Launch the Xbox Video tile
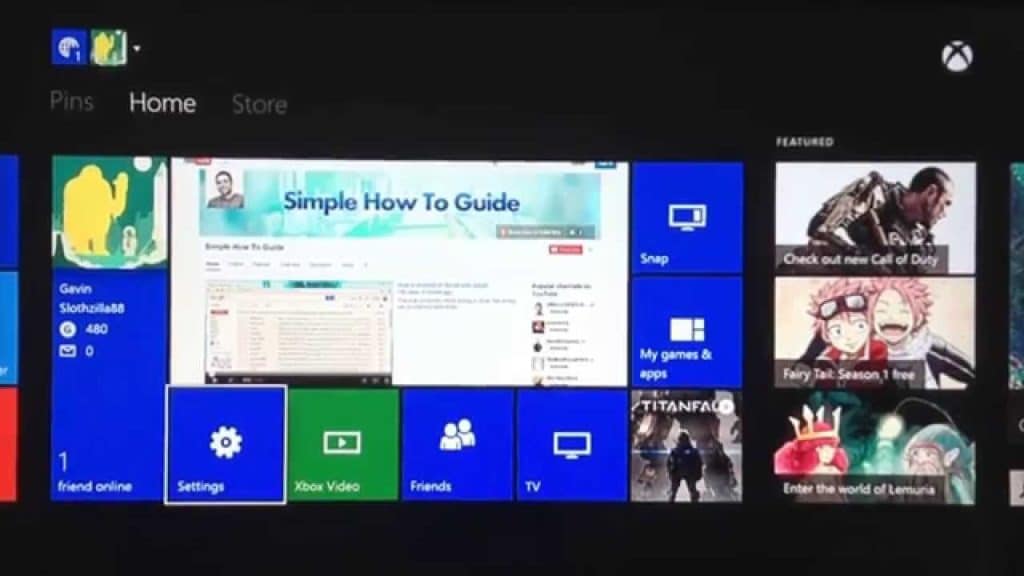The width and height of the screenshot is (1024, 576). [343, 445]
